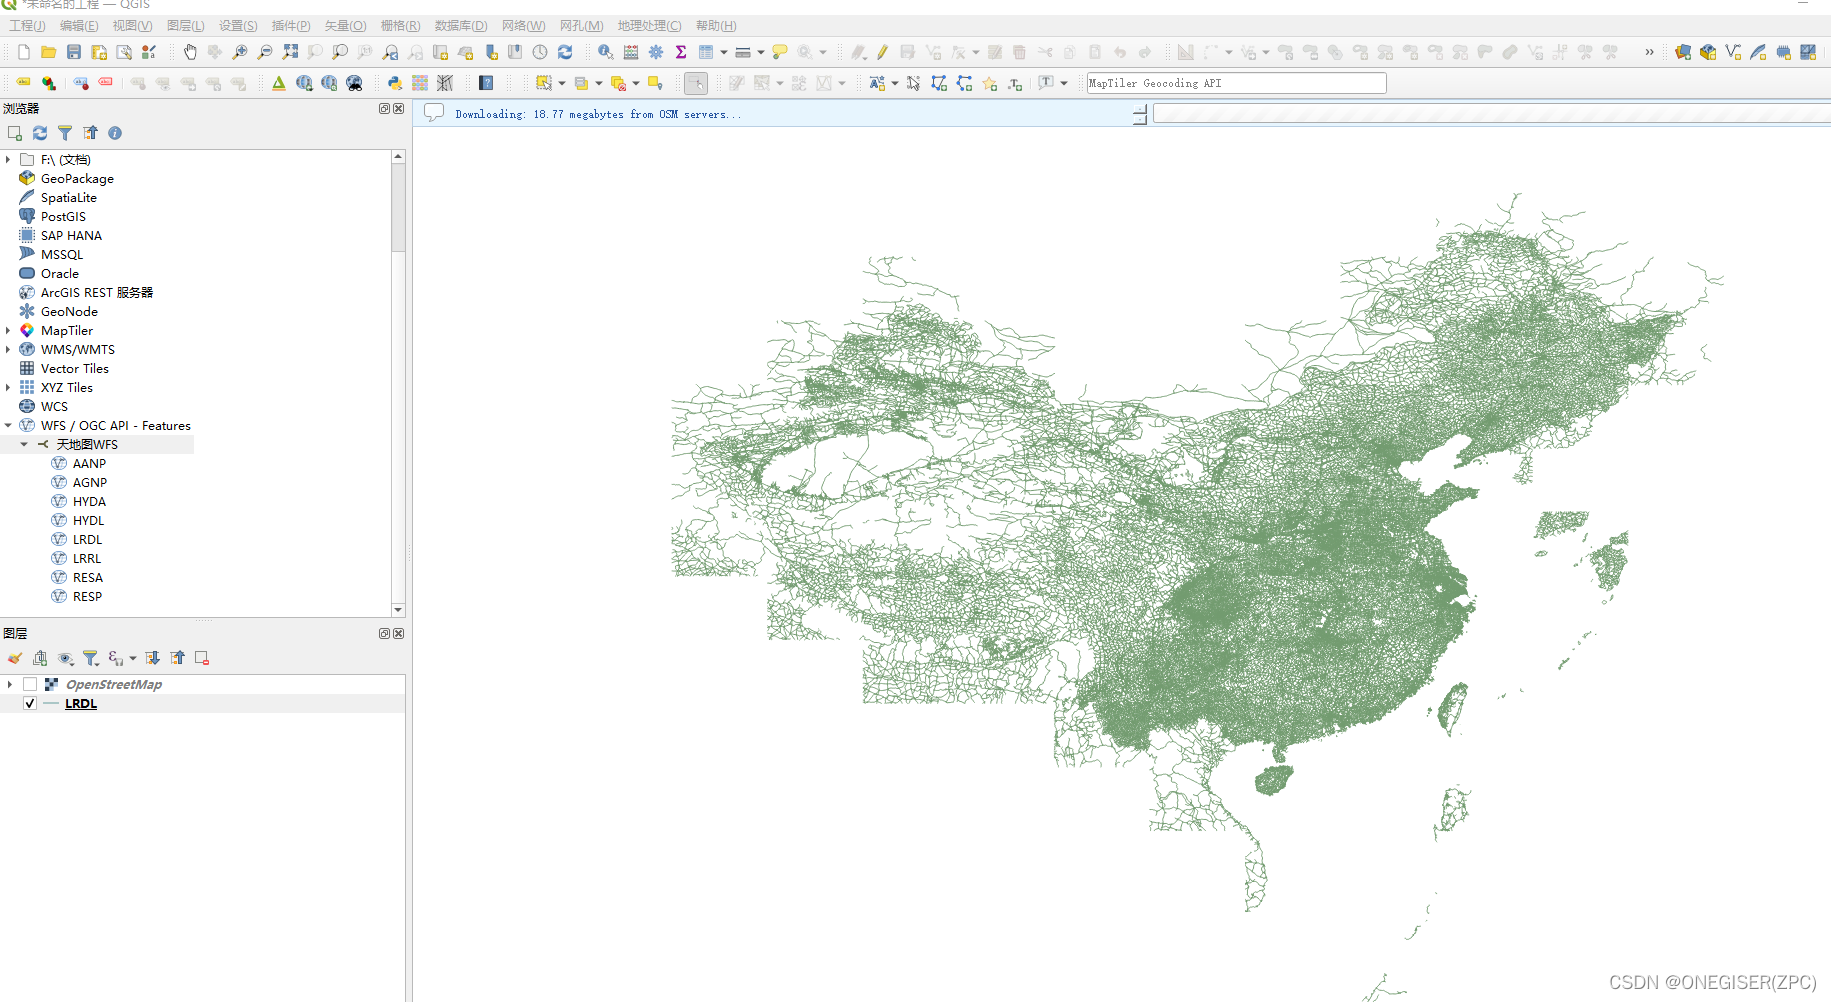
Task: Select the ArcGIS REST 服务器 item
Action: [96, 293]
